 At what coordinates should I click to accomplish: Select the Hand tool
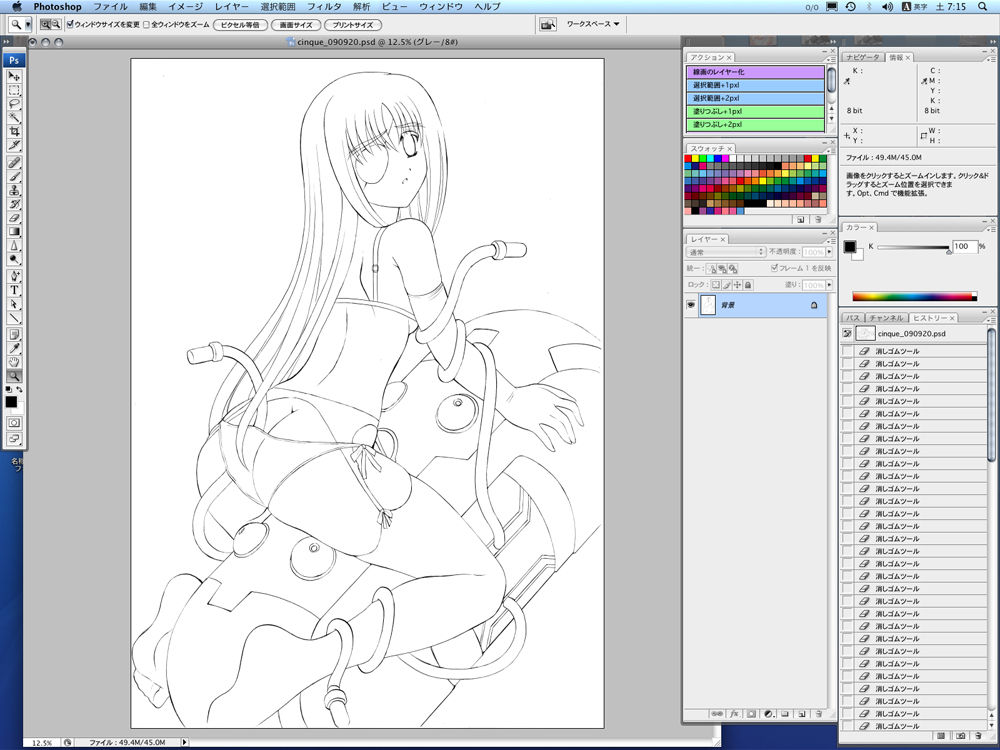(14, 362)
